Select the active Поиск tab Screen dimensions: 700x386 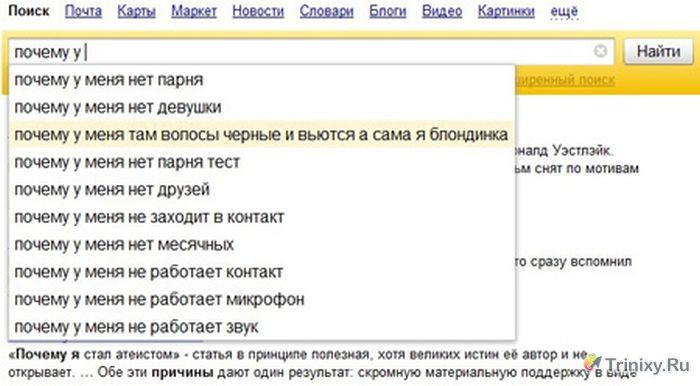(x=29, y=11)
